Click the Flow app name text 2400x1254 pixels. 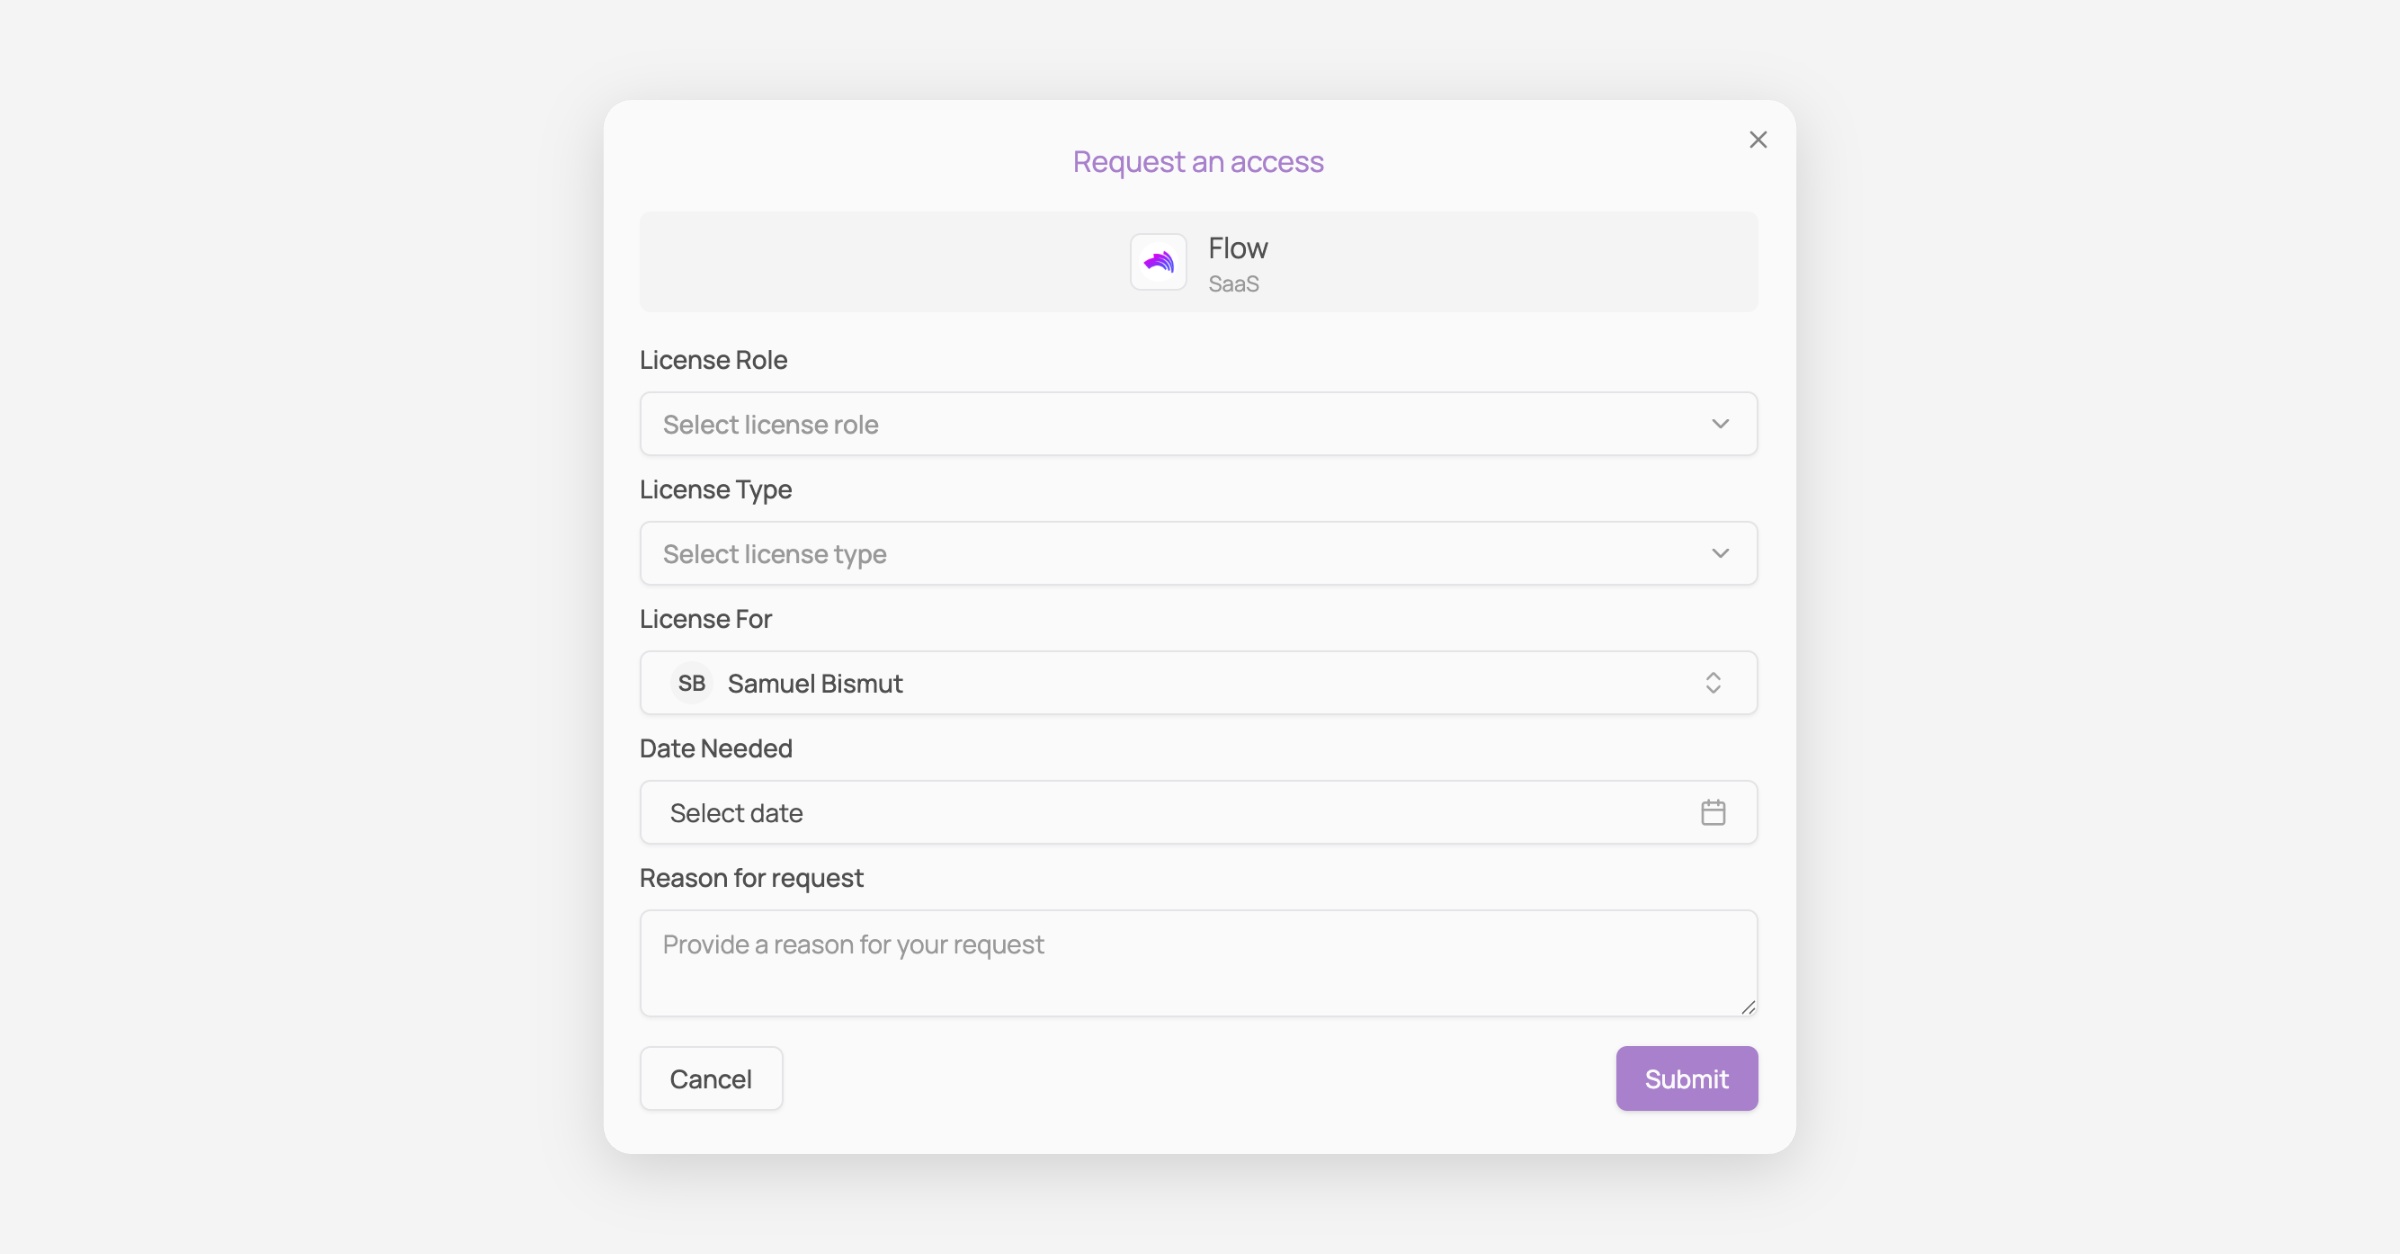click(1237, 248)
